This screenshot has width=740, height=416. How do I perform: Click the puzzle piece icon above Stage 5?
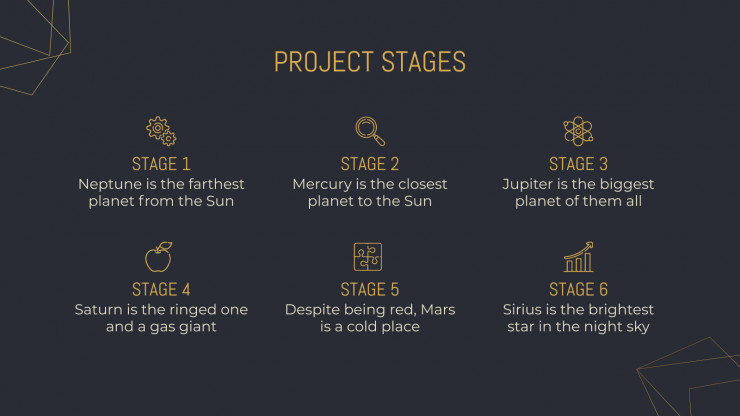[368, 257]
